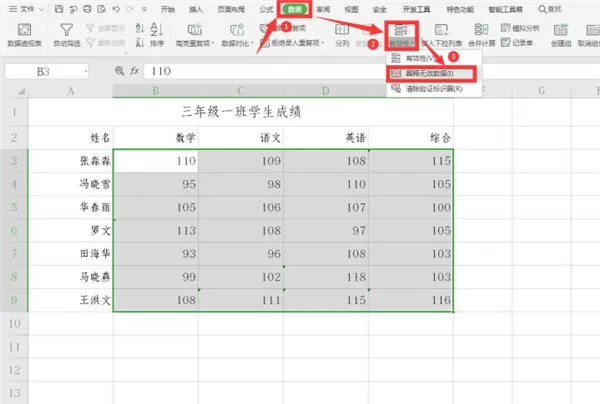Viewport: 600px width, 404px height.
Task: Select 清除验证标识圈 menu entry
Action: point(434,89)
